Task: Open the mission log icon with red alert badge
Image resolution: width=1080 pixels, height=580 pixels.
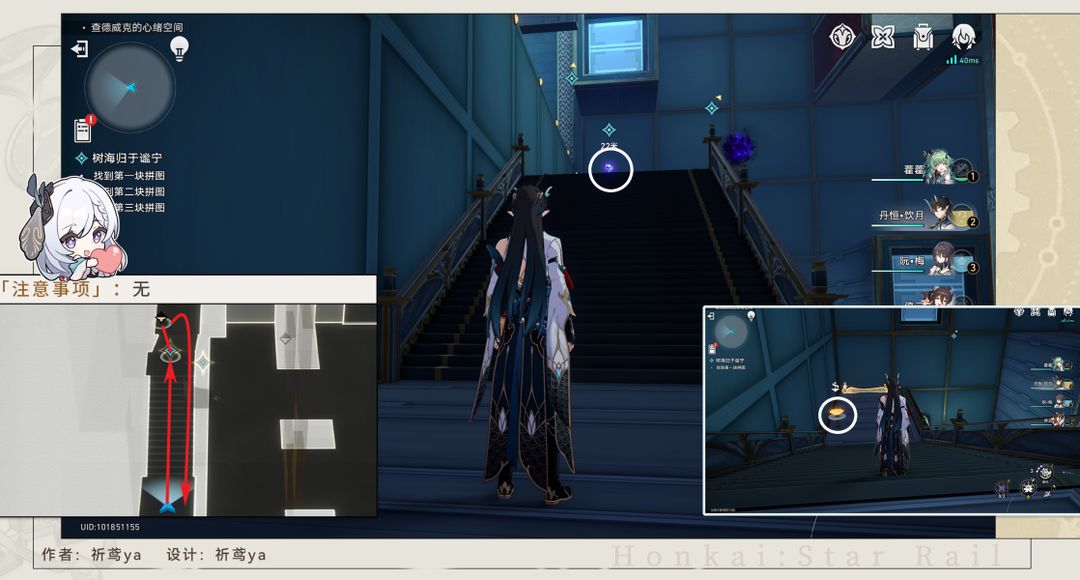Action: (84, 128)
